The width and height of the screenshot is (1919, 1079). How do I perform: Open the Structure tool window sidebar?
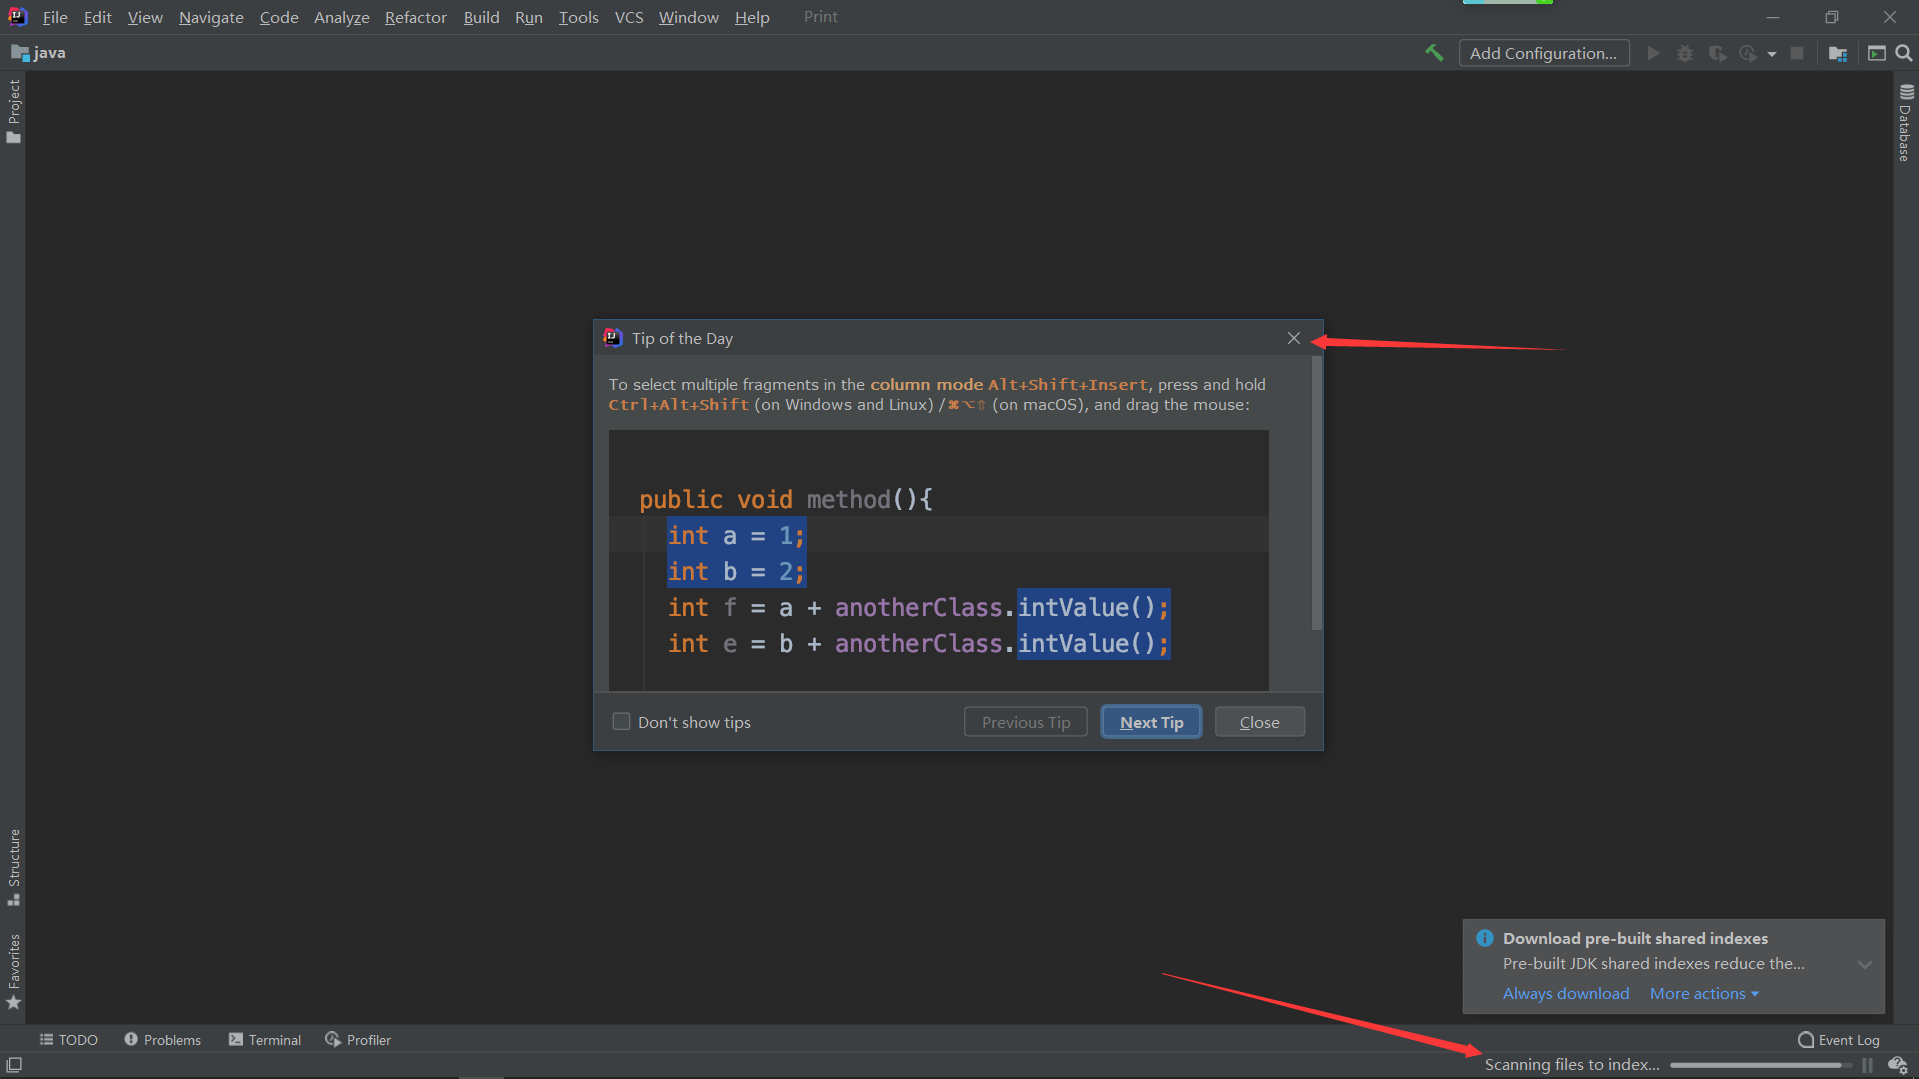pos(14,867)
